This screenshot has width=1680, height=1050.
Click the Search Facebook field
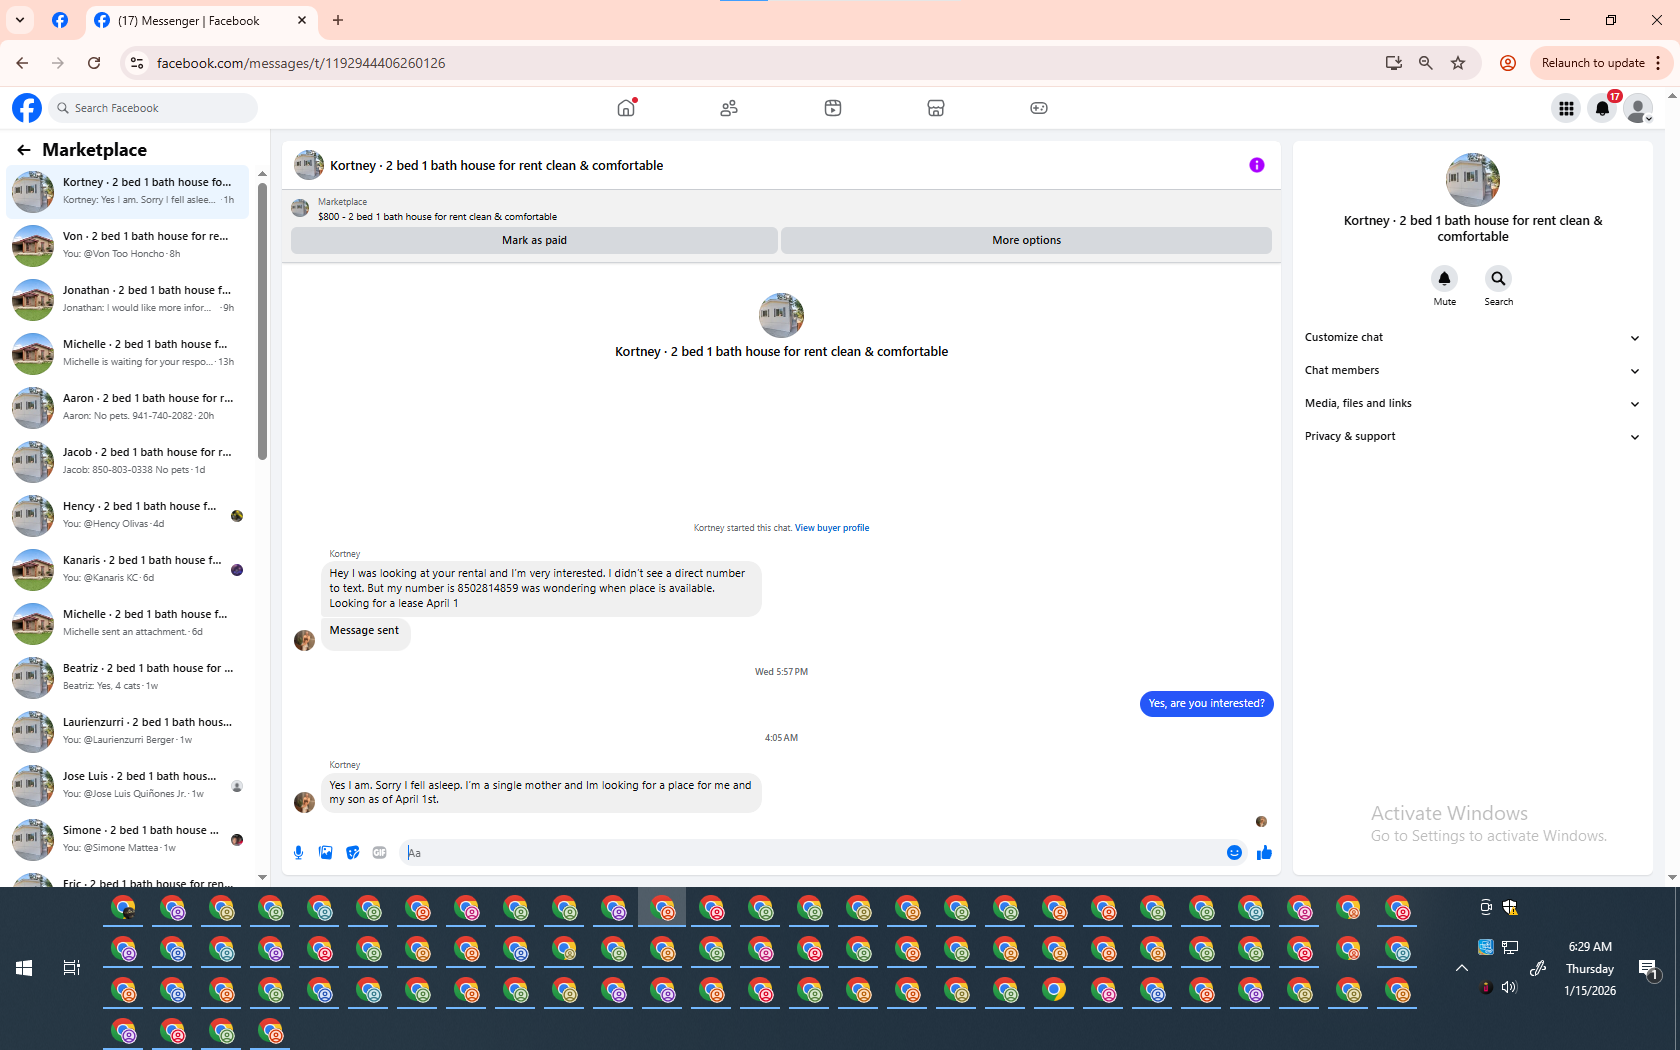coord(153,108)
